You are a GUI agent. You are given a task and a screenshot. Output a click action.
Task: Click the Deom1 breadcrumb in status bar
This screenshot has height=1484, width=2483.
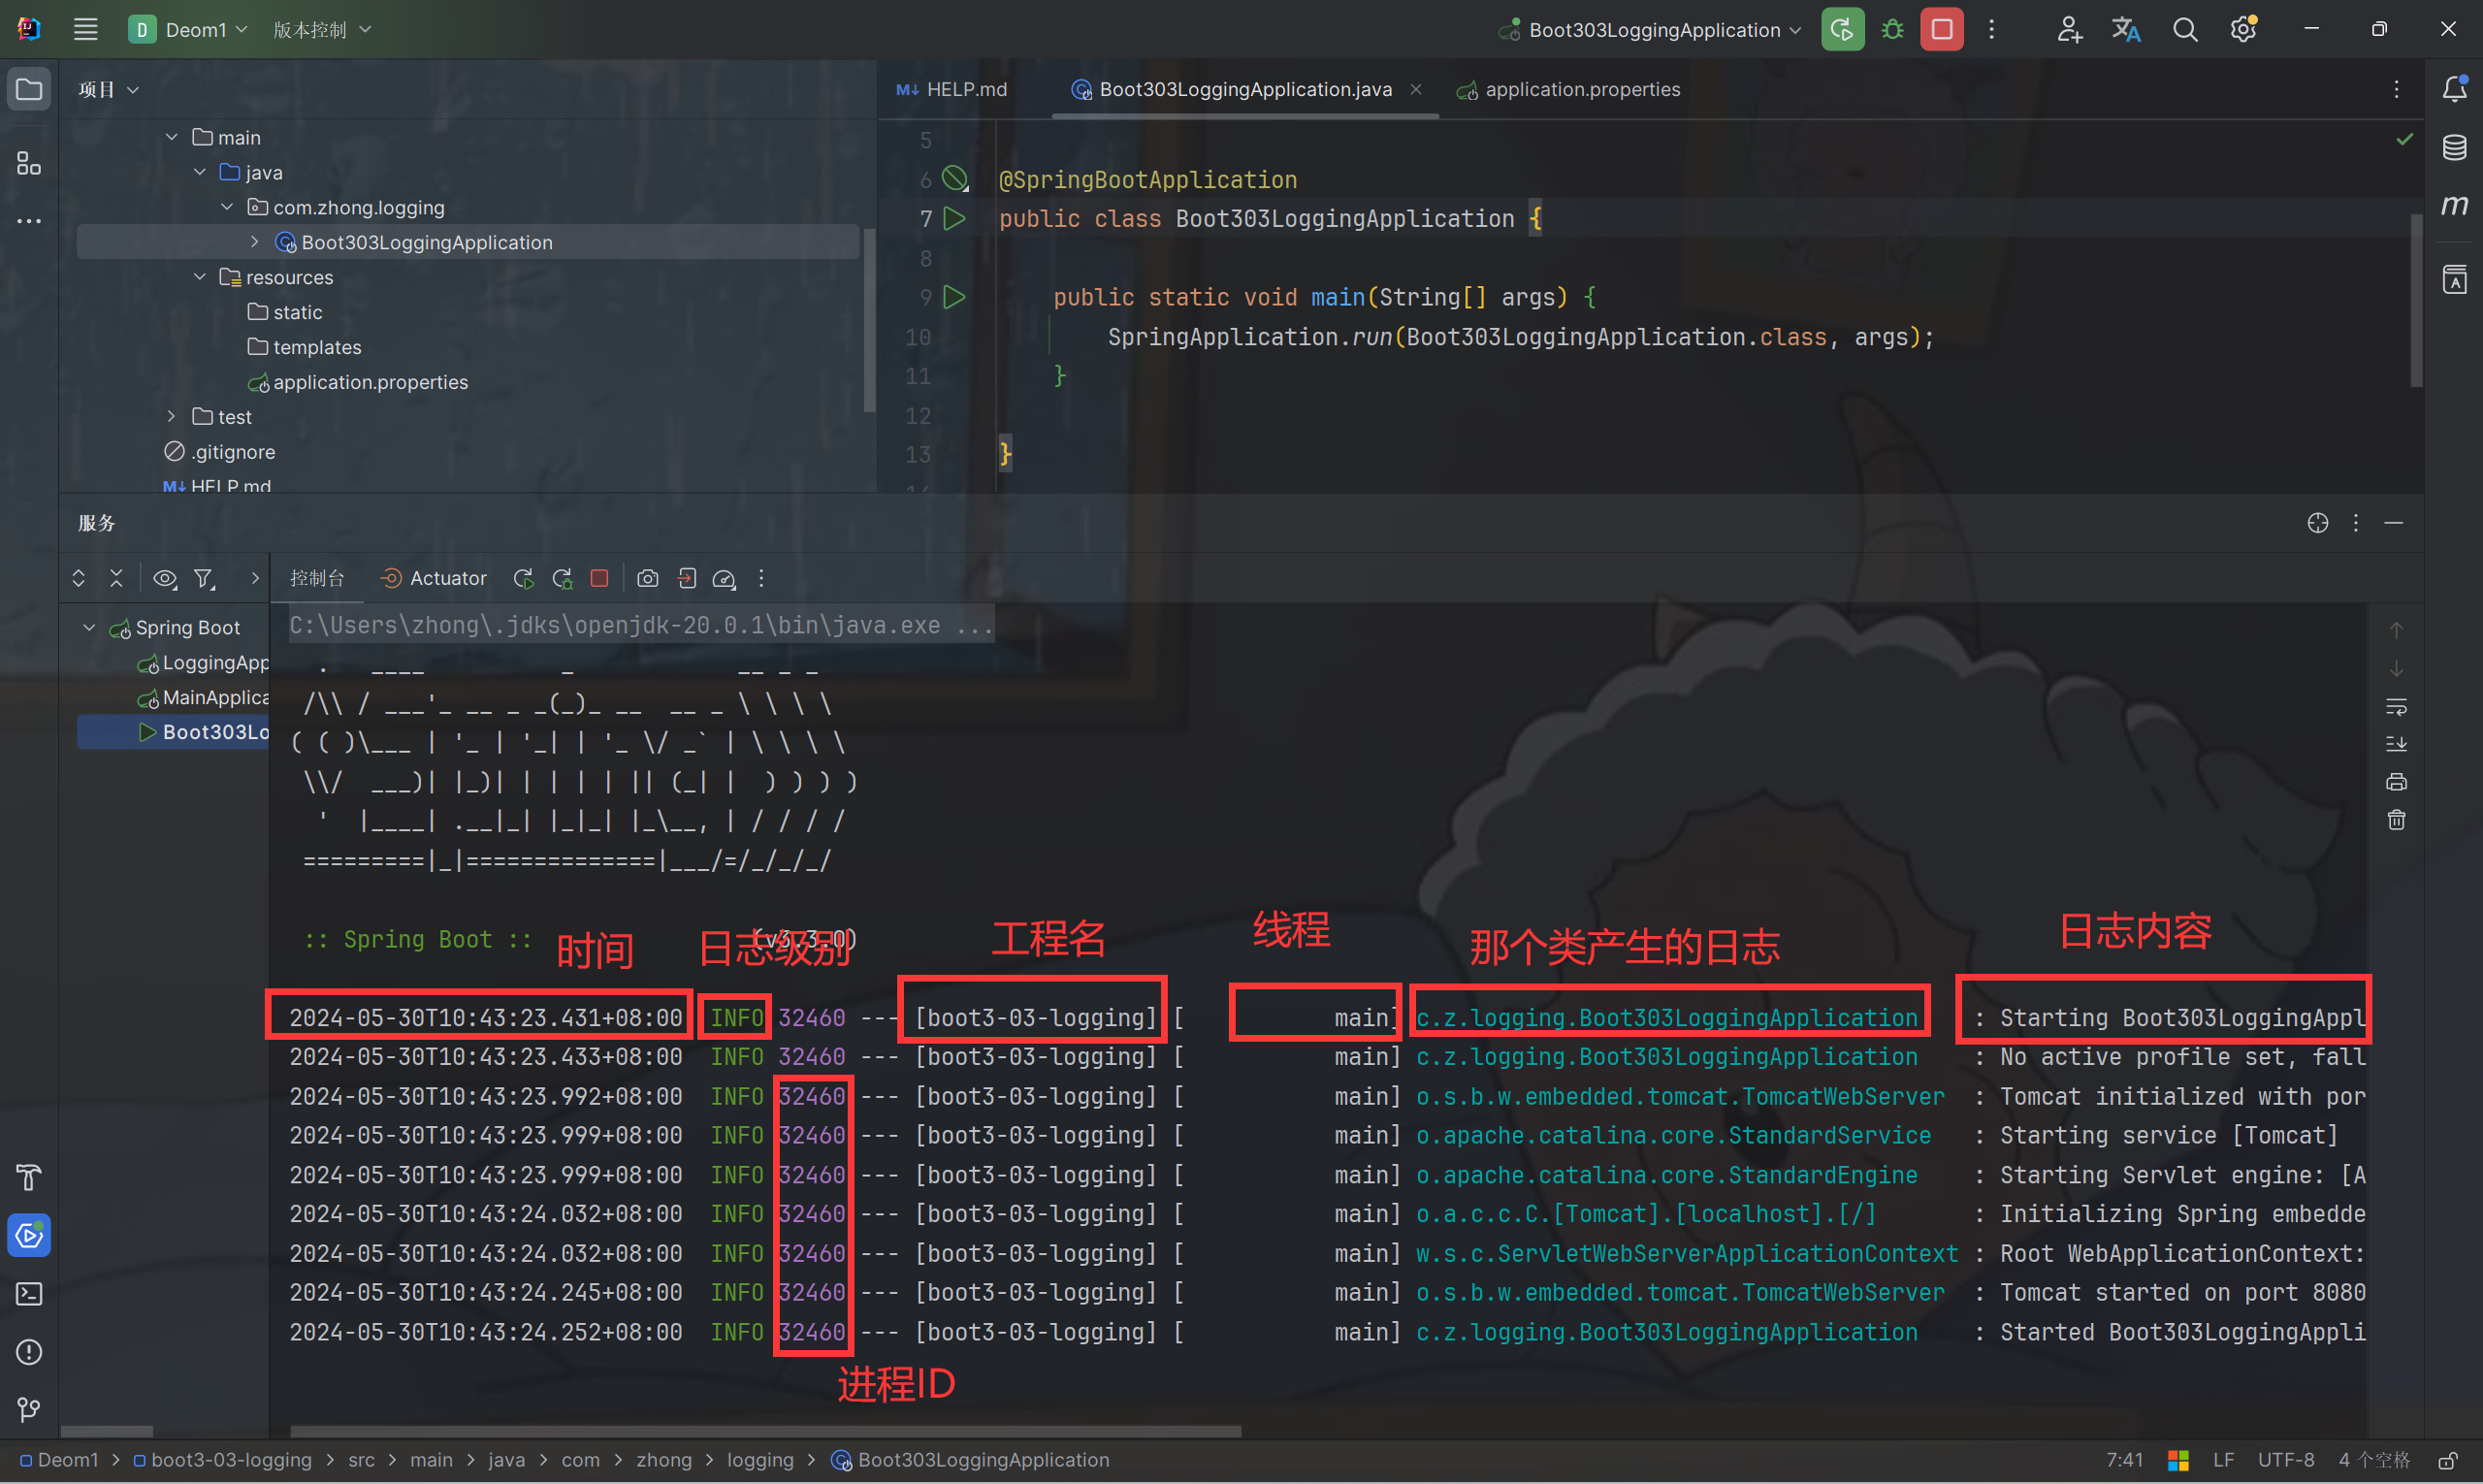59,1460
